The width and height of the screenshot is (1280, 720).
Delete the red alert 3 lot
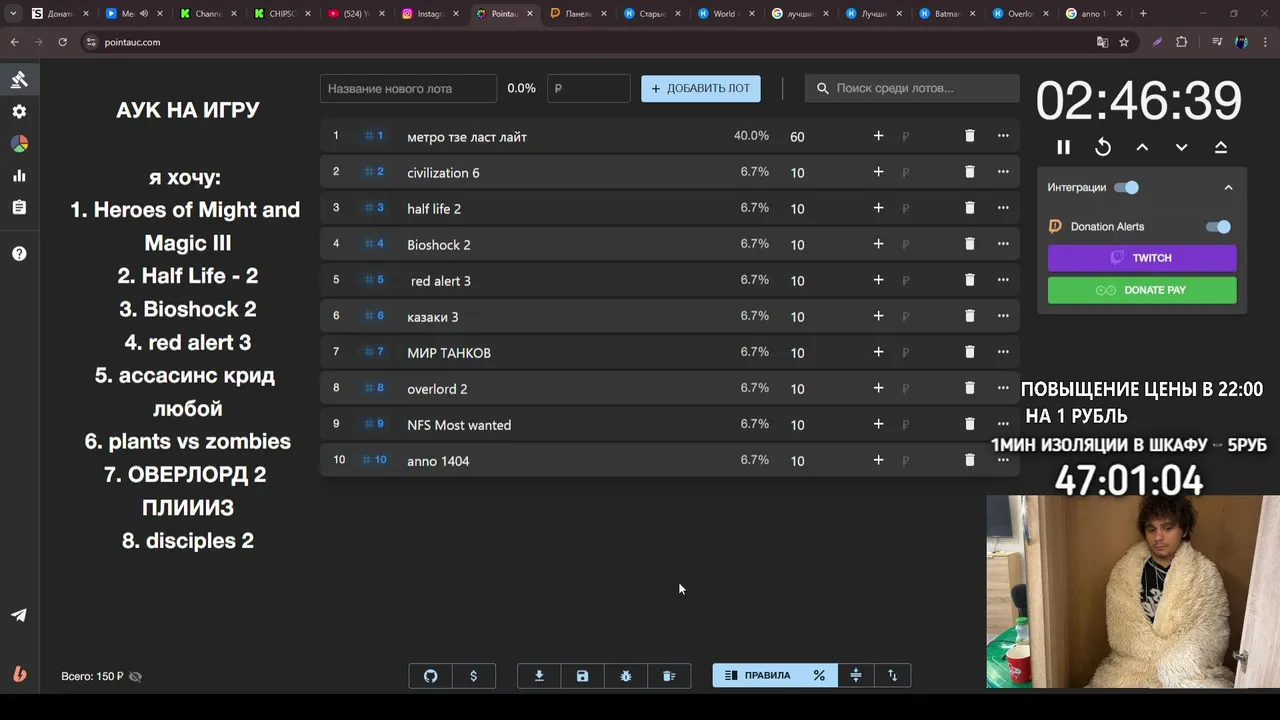(x=969, y=280)
